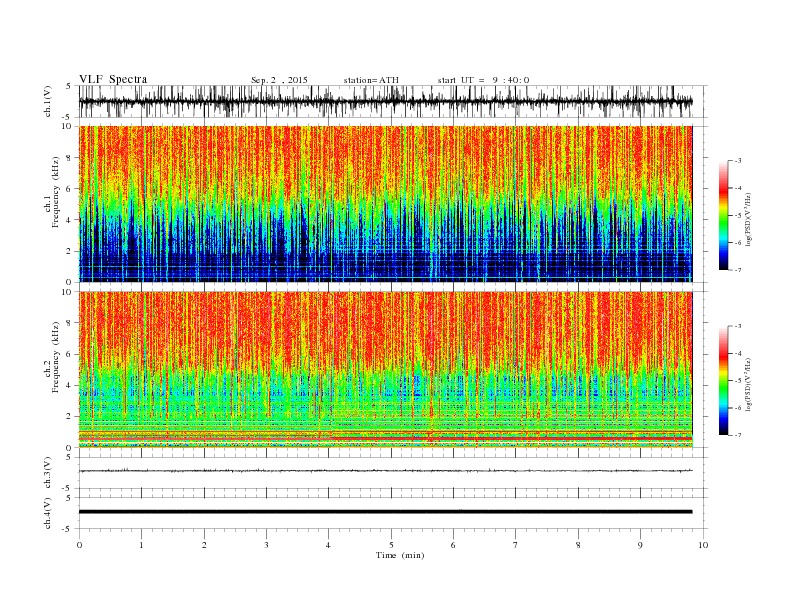Click the ch.1 'Frequency (kHz)' axis label
This screenshot has height=612, width=792.
(56, 192)
